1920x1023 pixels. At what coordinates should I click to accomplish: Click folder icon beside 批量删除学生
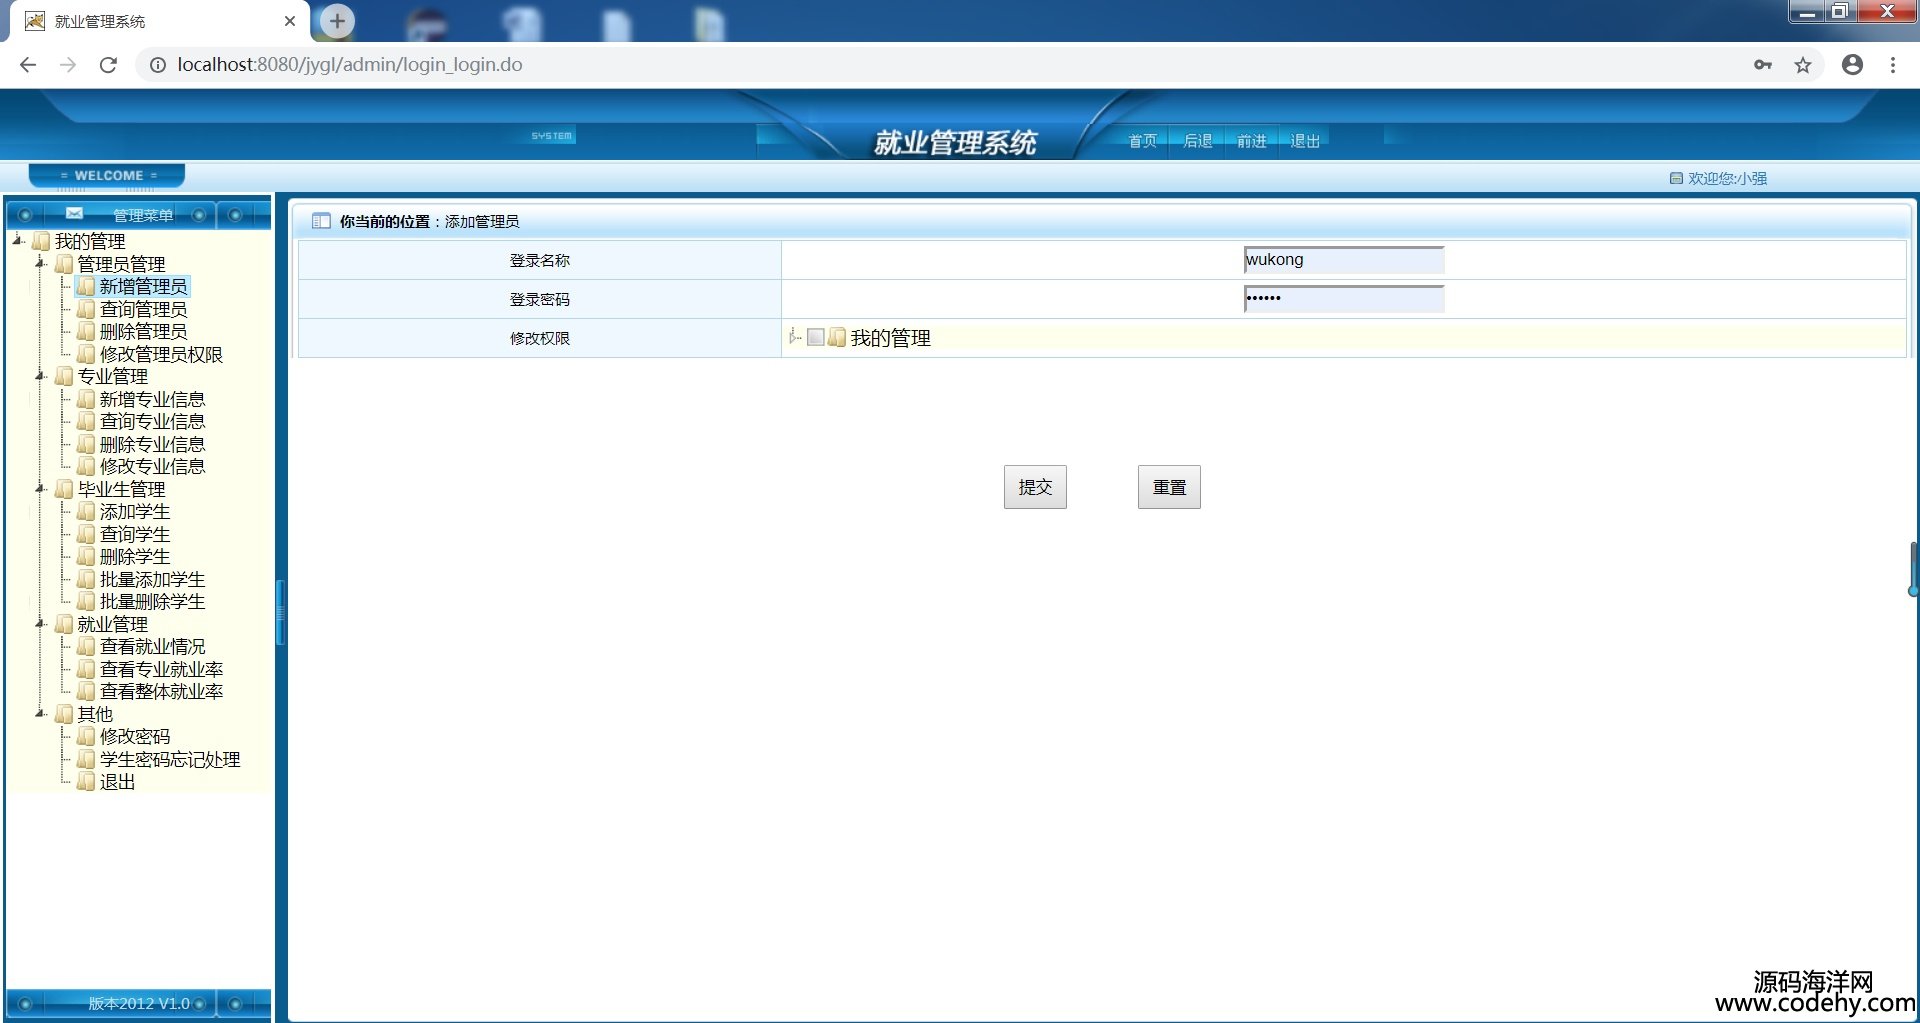click(x=86, y=602)
